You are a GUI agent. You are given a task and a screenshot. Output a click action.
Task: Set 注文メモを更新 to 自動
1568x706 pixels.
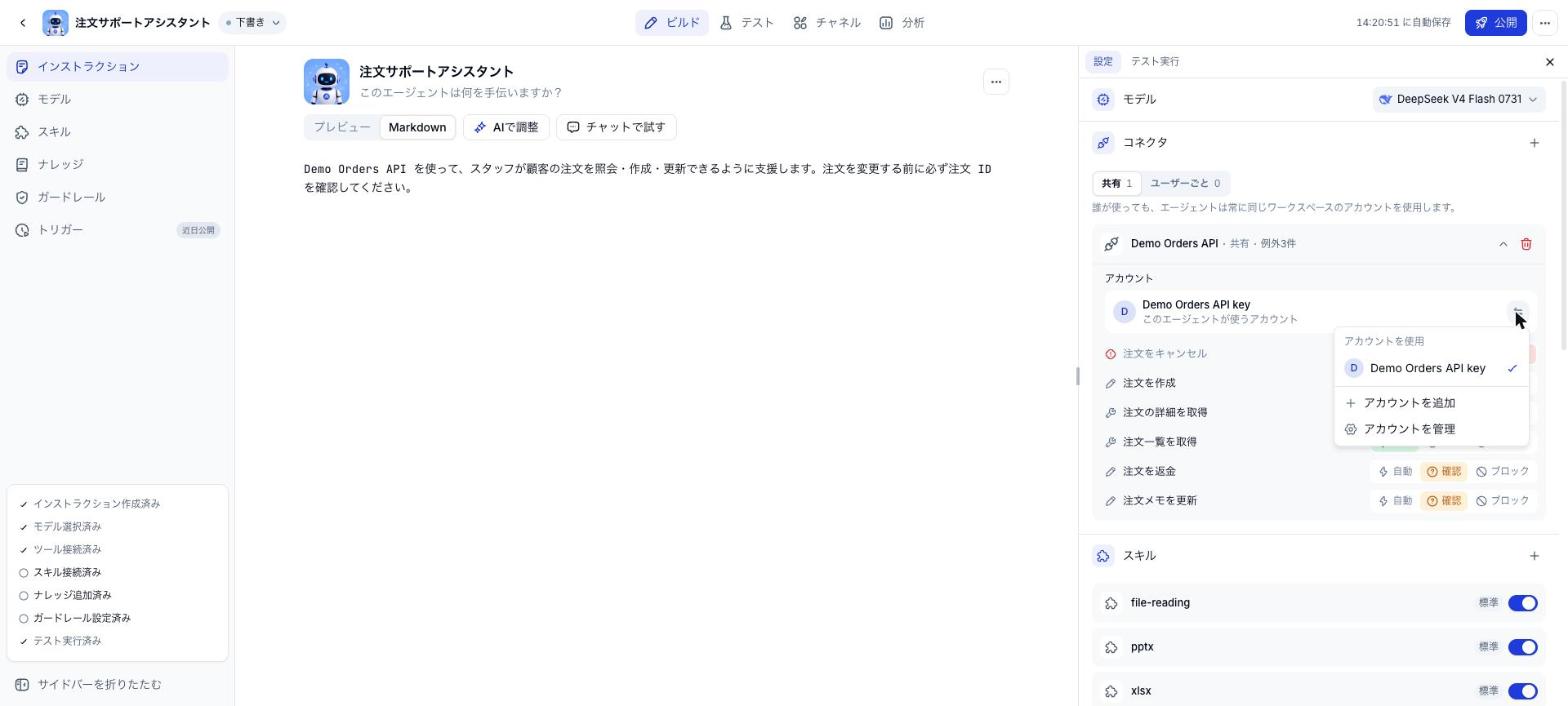[x=1395, y=501]
